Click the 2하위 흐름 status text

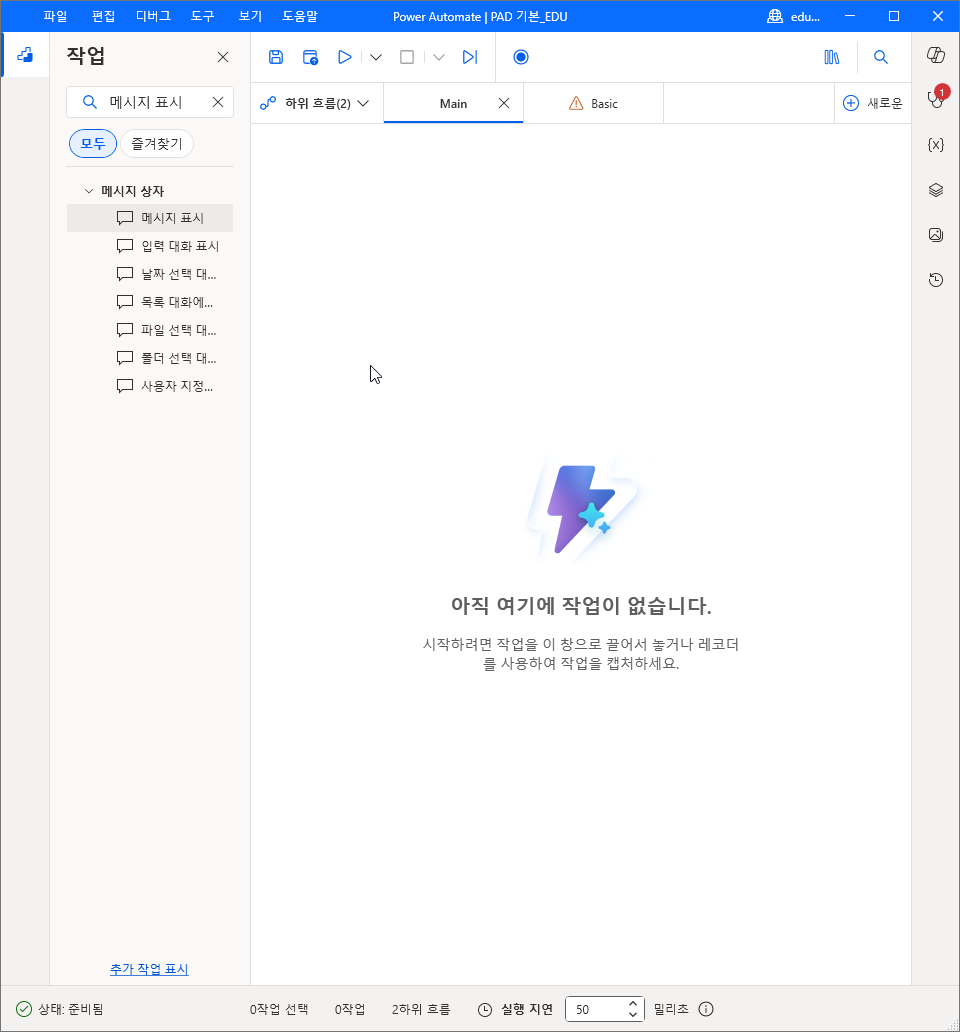pyautogui.click(x=421, y=1009)
